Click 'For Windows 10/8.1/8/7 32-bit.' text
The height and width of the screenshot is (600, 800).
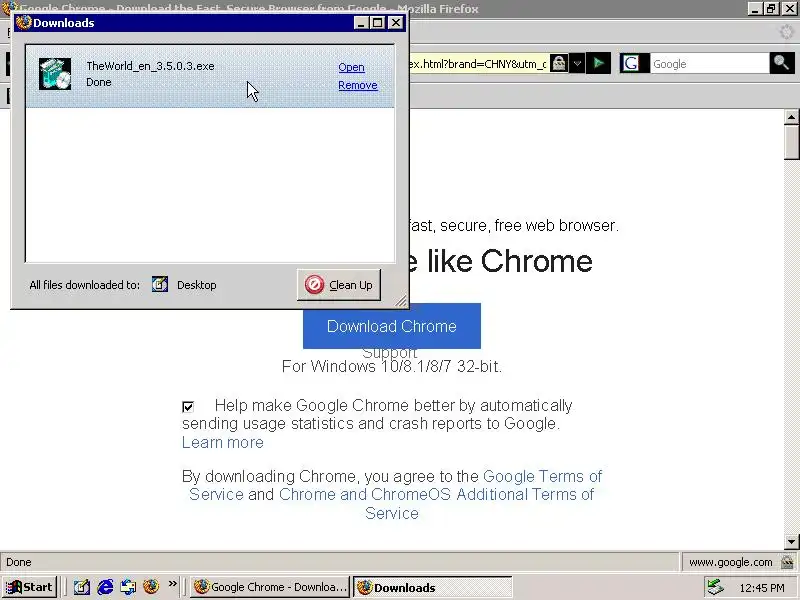point(392,366)
